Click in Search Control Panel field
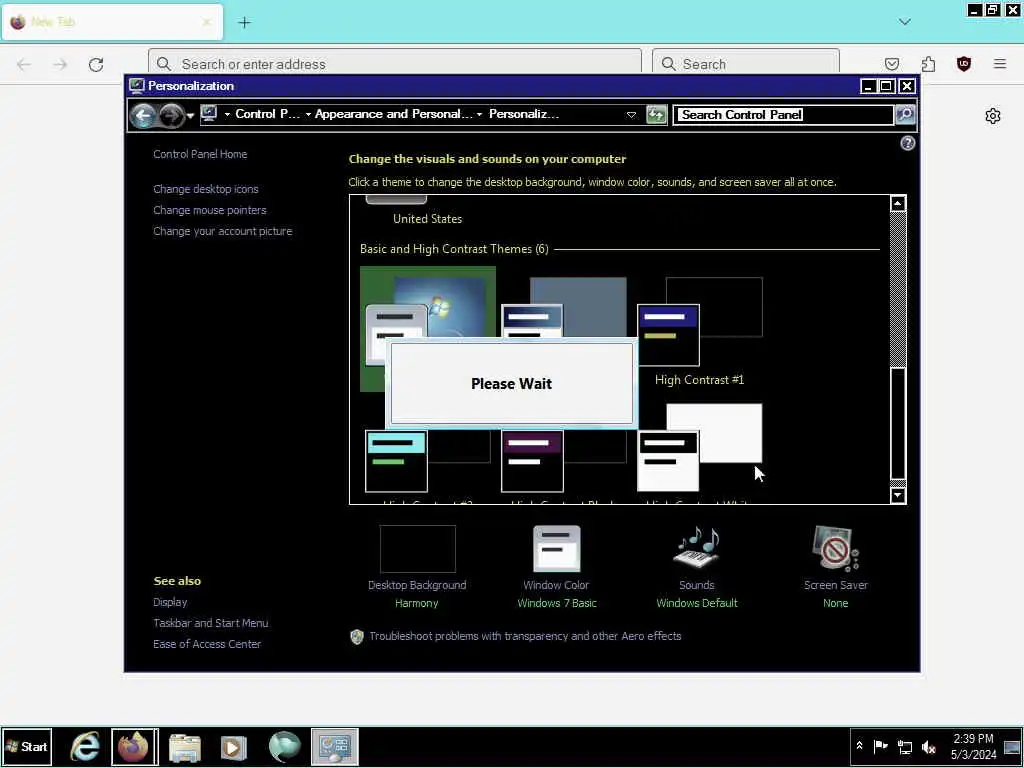Viewport: 1024px width, 768px height. tap(783, 115)
